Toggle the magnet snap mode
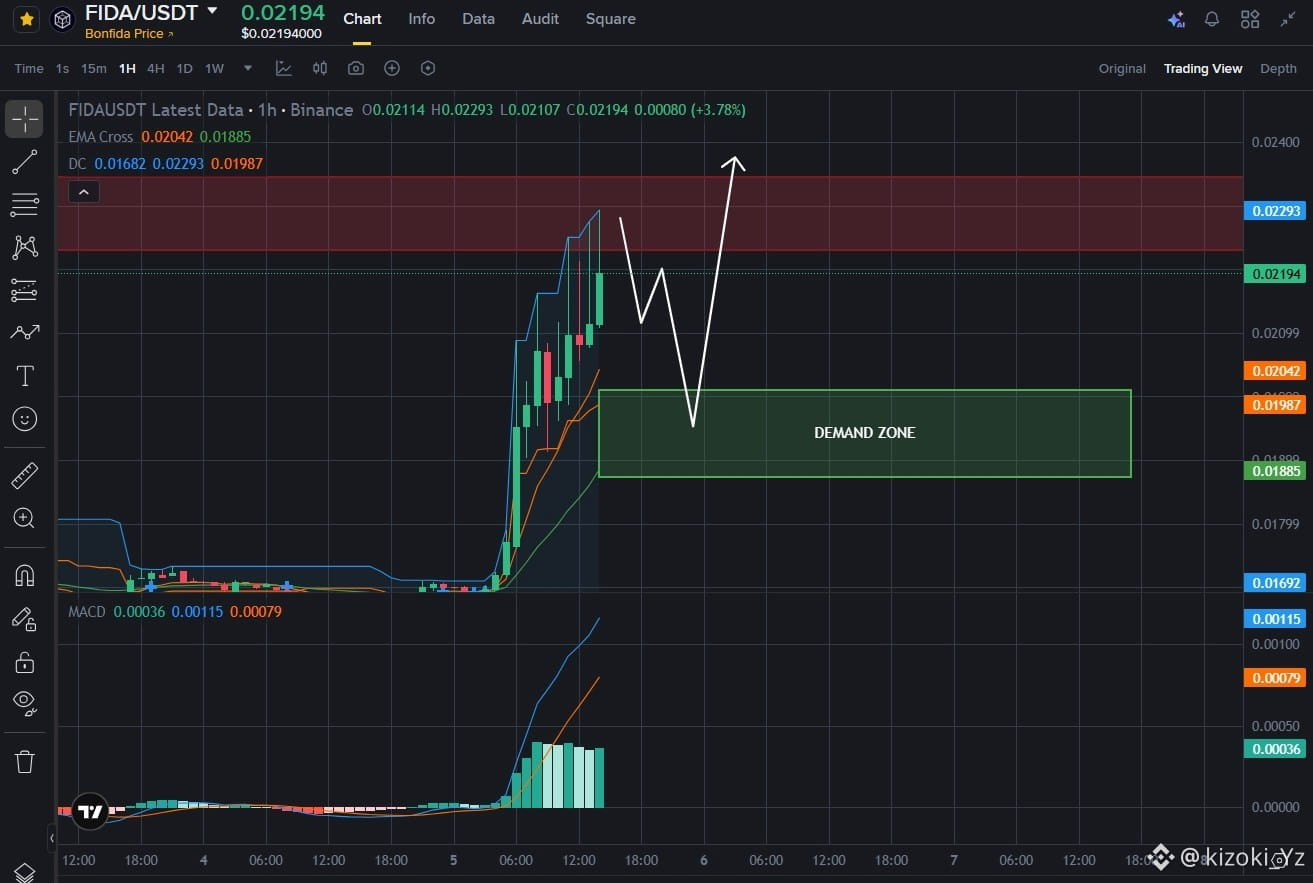 tap(25, 575)
